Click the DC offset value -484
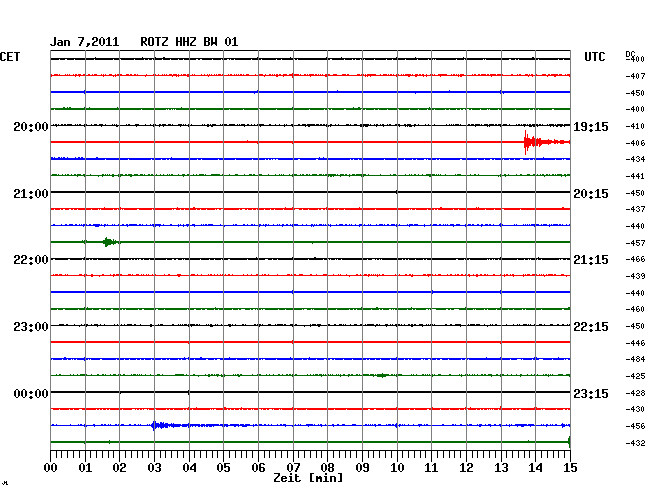The height and width of the screenshot is (494, 650). point(635,359)
